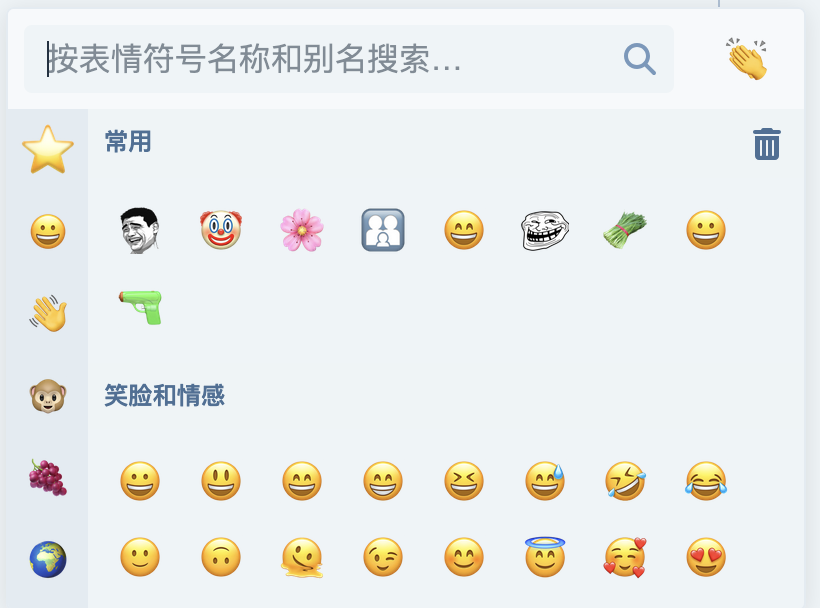
Task: Insert the melting face emoji
Action: point(302,558)
